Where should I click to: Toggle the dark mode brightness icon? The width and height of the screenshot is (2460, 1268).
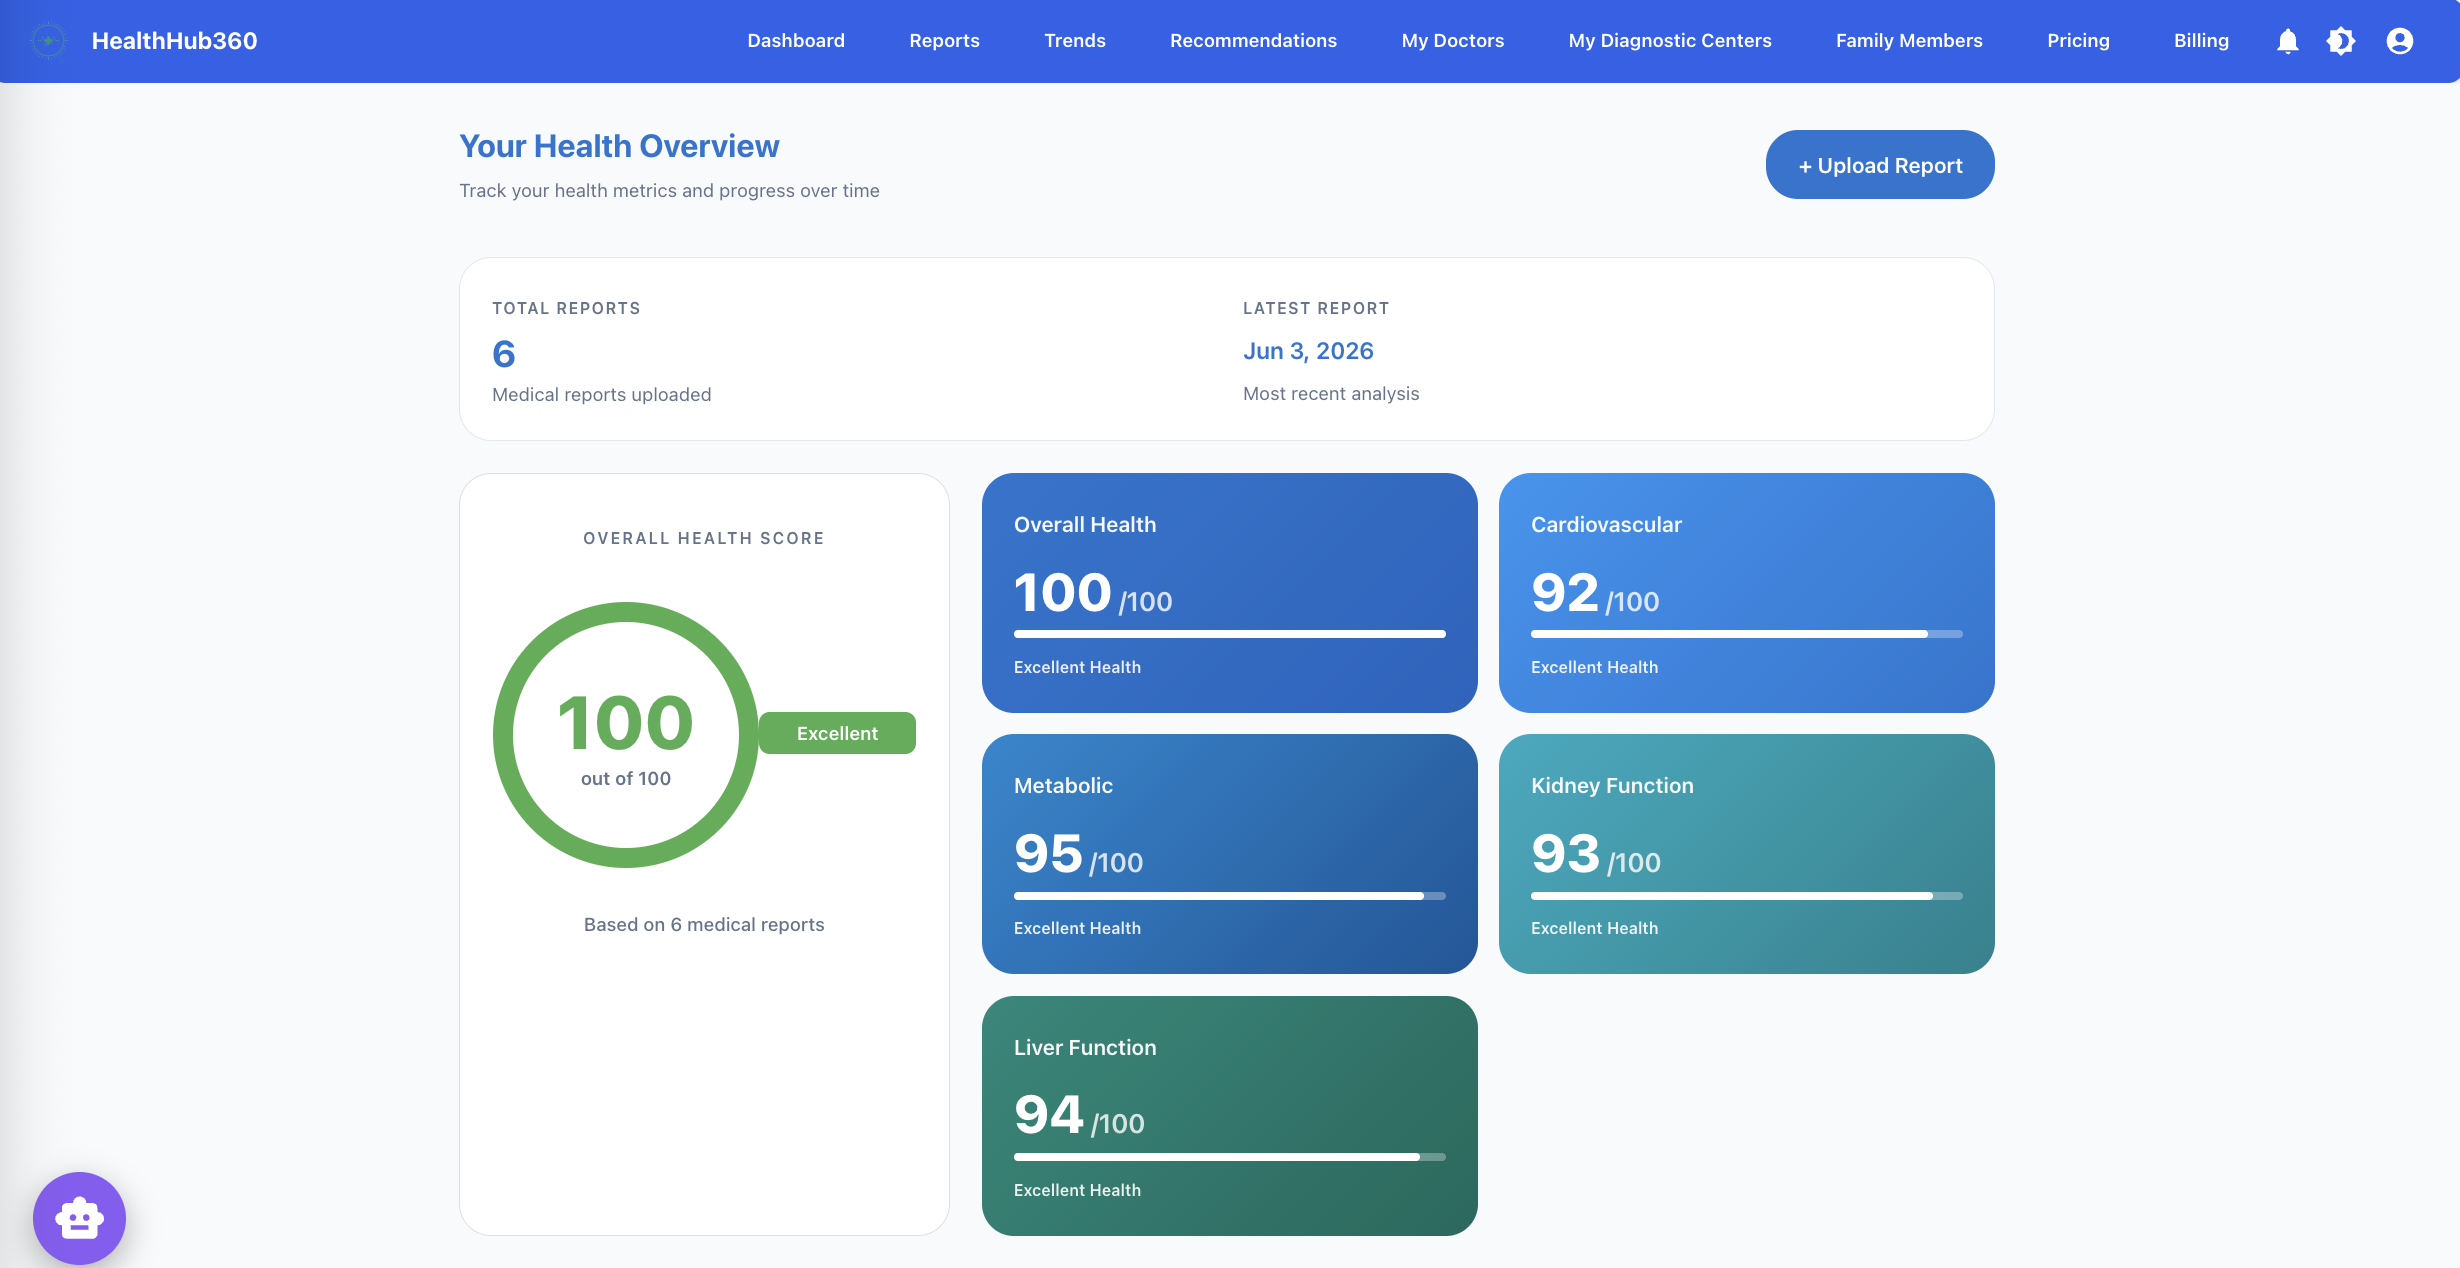pos(2341,41)
